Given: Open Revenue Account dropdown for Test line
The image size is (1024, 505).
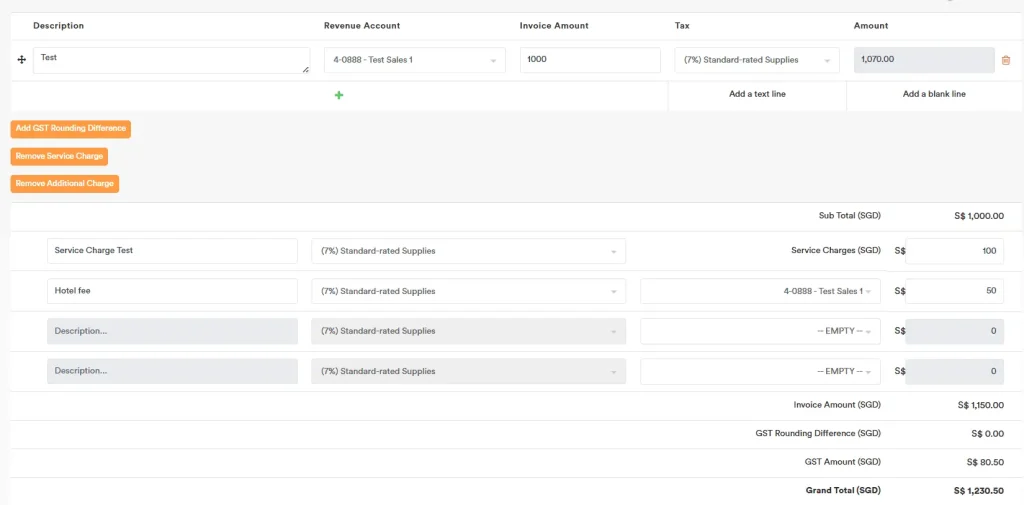Looking at the screenshot, I should [414, 60].
